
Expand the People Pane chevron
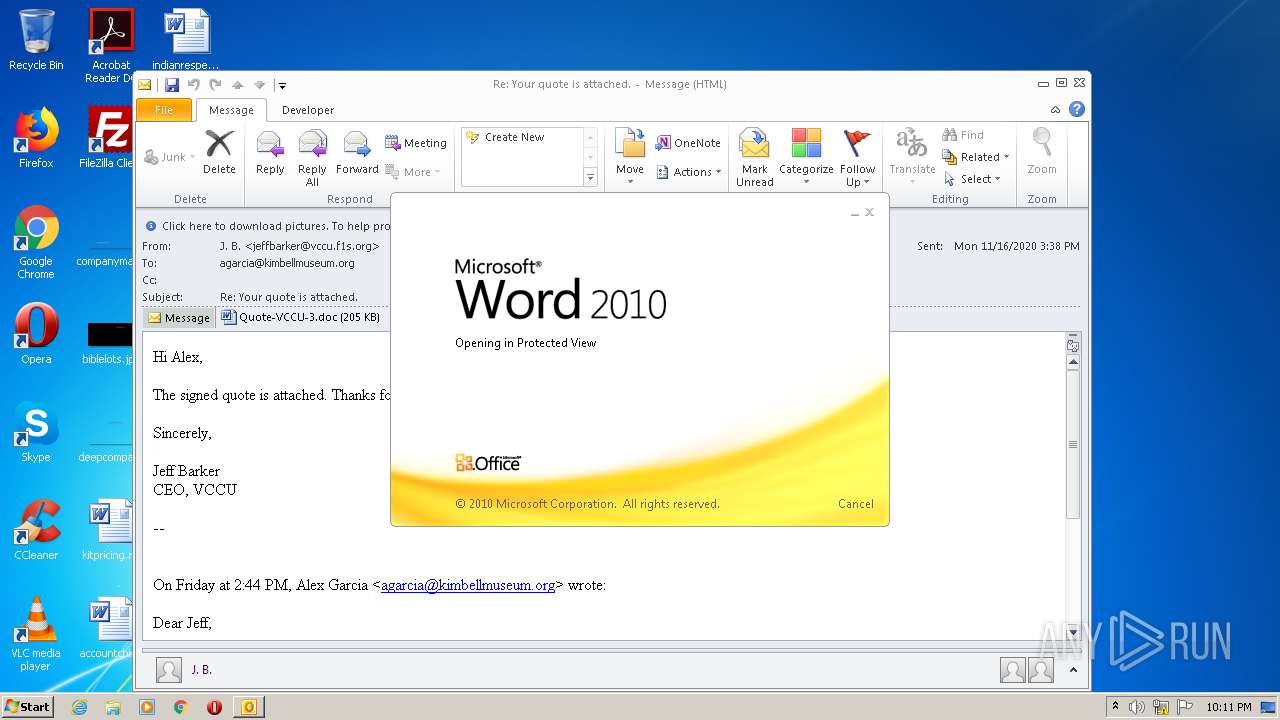(x=1073, y=670)
